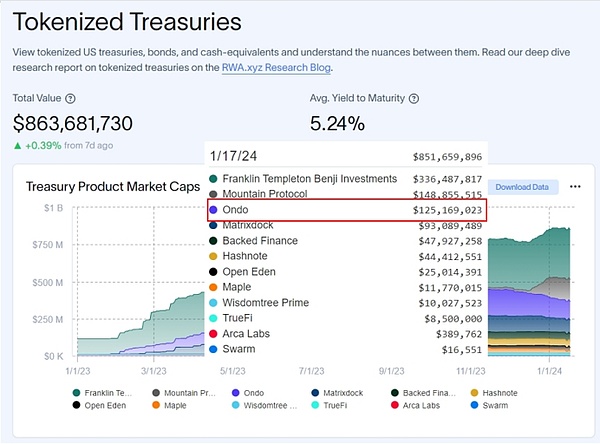Image resolution: width=600 pixels, height=444 pixels.
Task: Click the Download Data button
Action: coord(522,187)
